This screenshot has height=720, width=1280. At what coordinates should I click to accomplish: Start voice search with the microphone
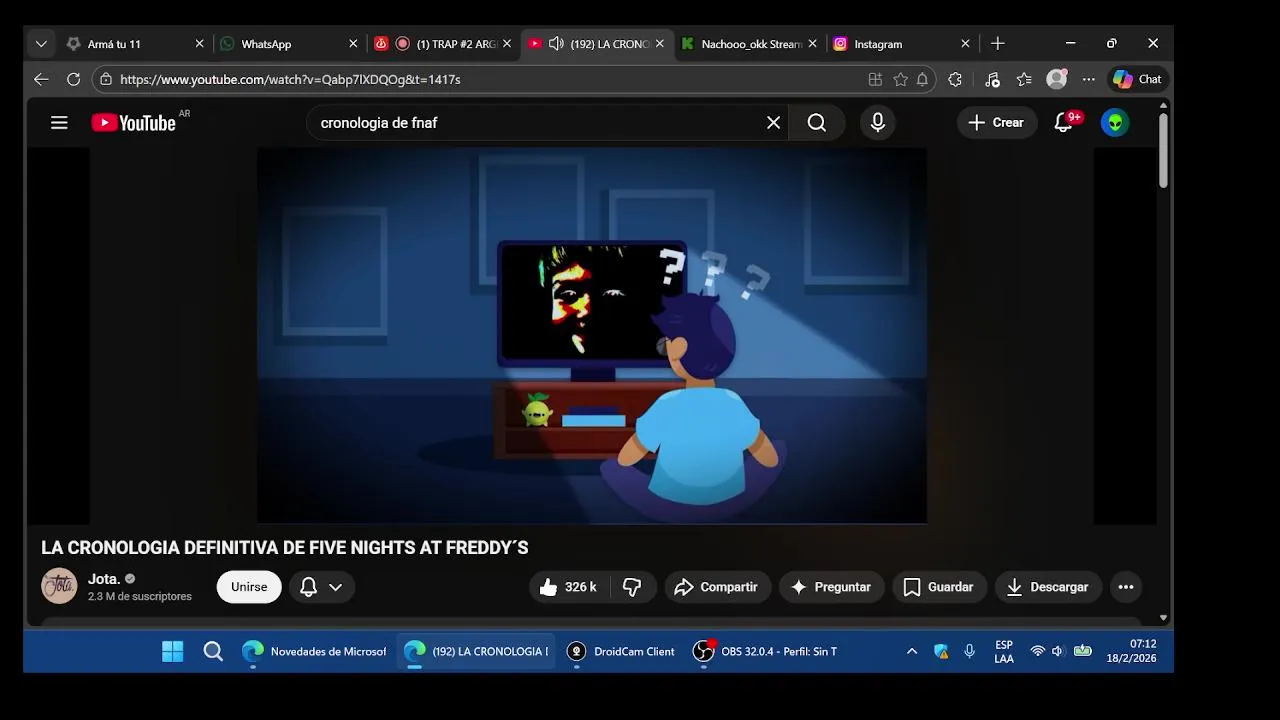click(x=877, y=123)
